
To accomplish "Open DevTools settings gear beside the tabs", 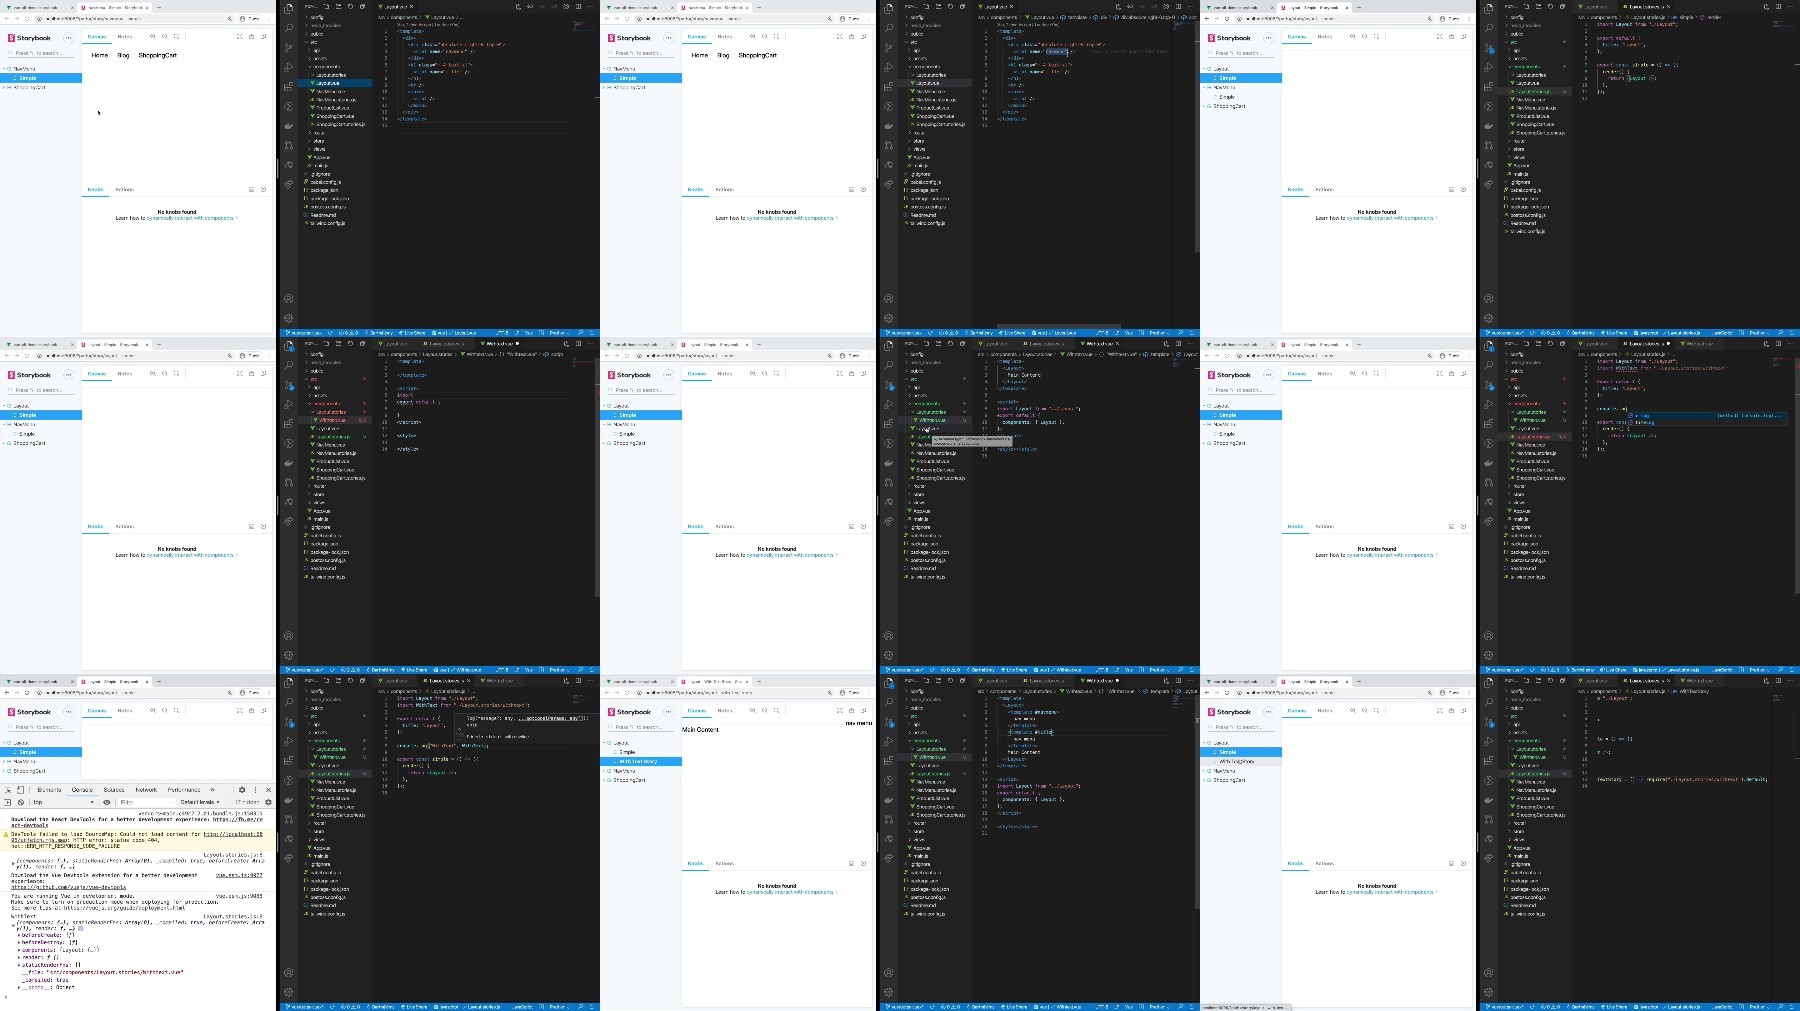I will click(x=242, y=790).
